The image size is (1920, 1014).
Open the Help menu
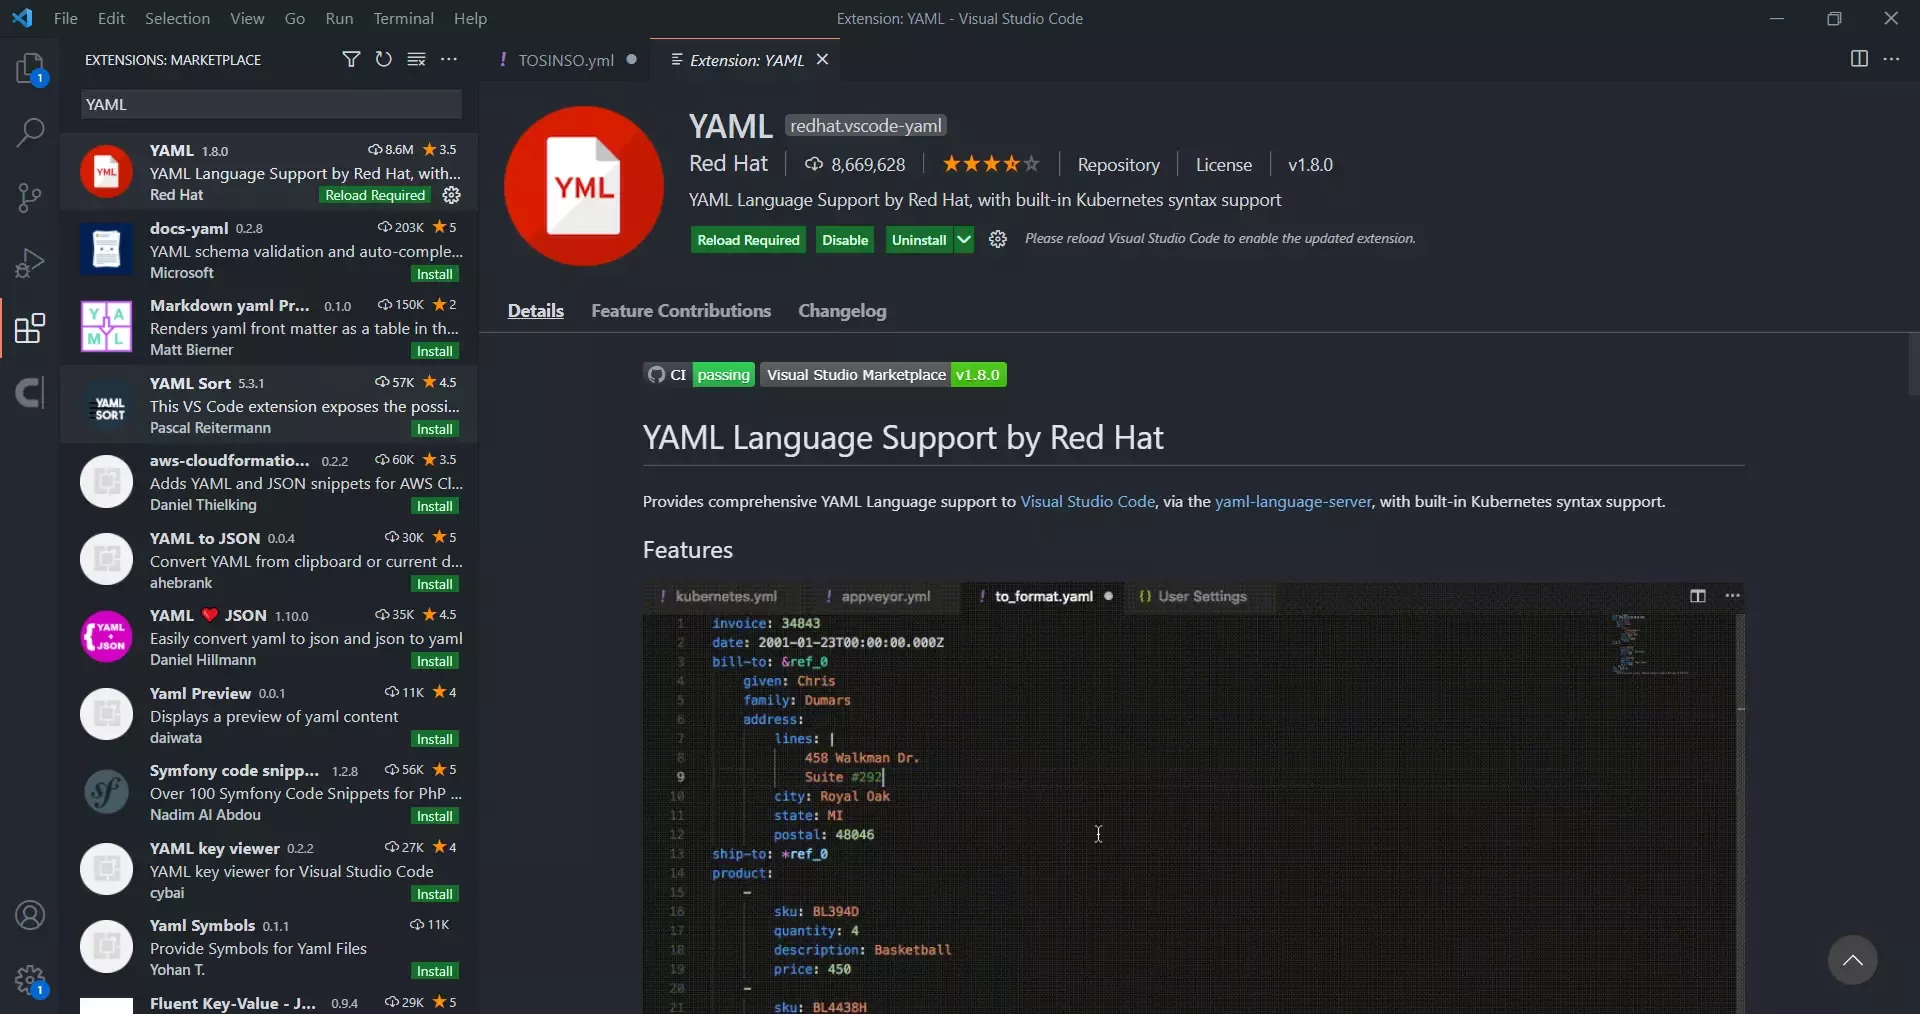[470, 18]
